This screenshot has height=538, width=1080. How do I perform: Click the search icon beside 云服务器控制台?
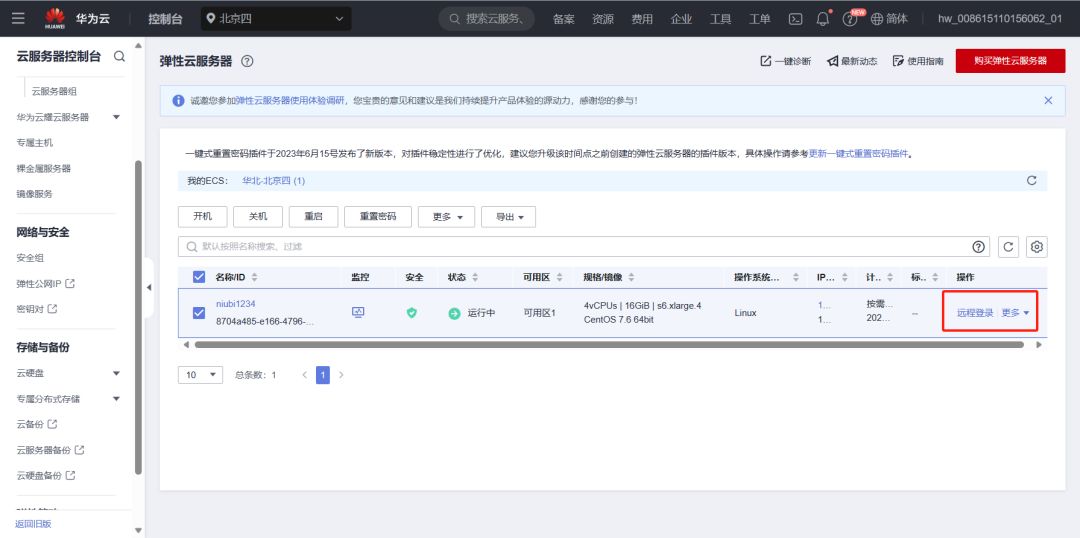[119, 57]
